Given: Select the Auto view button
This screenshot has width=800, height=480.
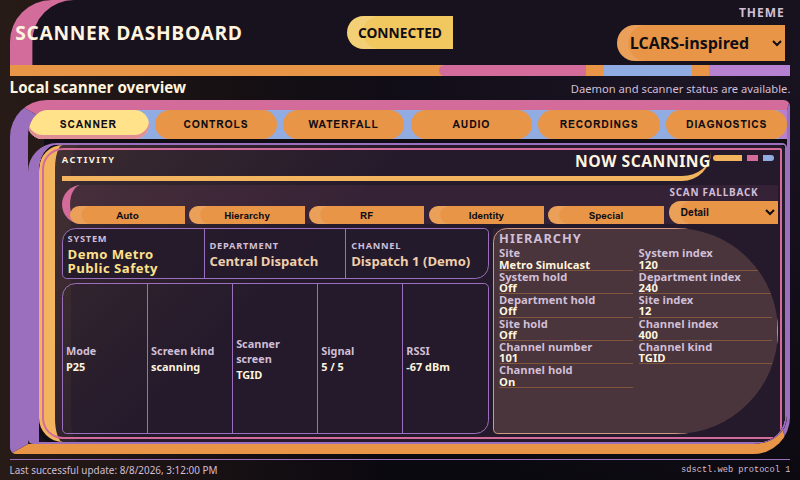Looking at the screenshot, I should (128, 215).
